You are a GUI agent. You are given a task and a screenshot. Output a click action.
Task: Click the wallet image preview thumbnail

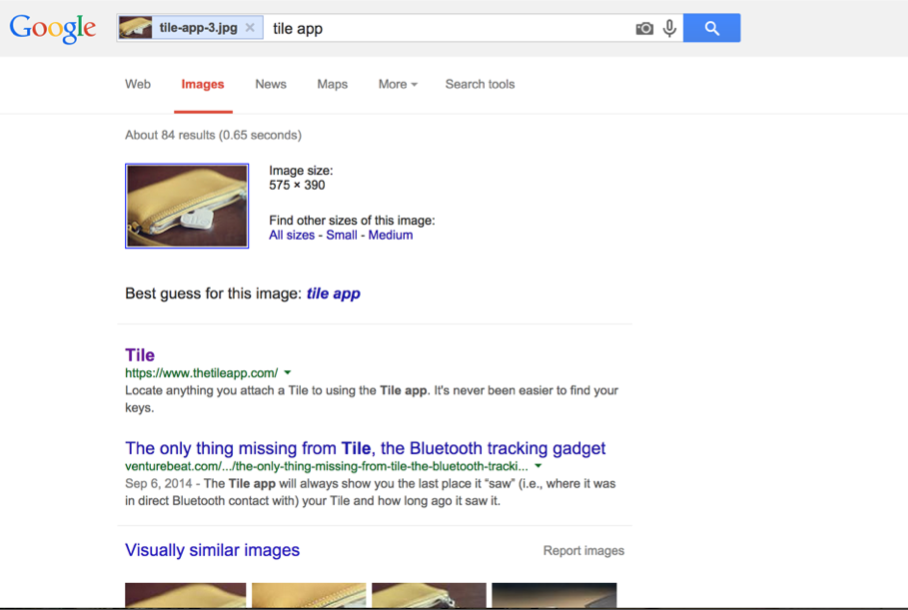point(187,206)
